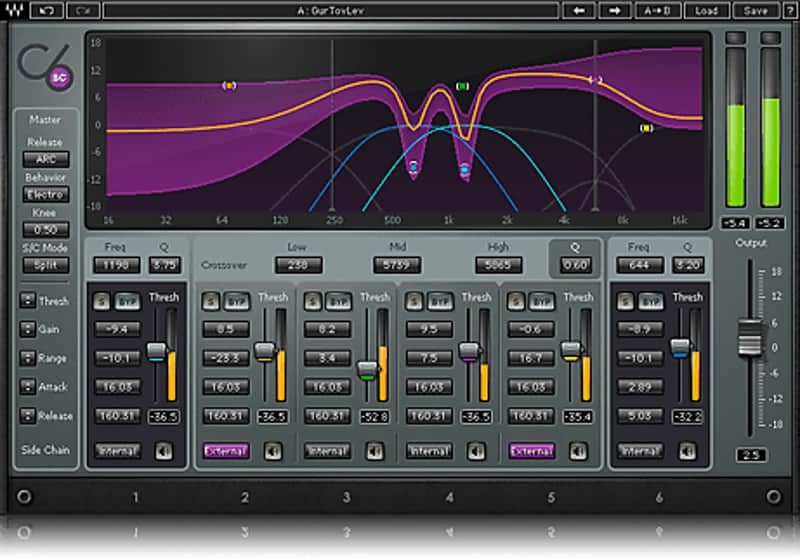Open the Release mode ARC selector
Screen dimensions: 800x558
click(46, 159)
